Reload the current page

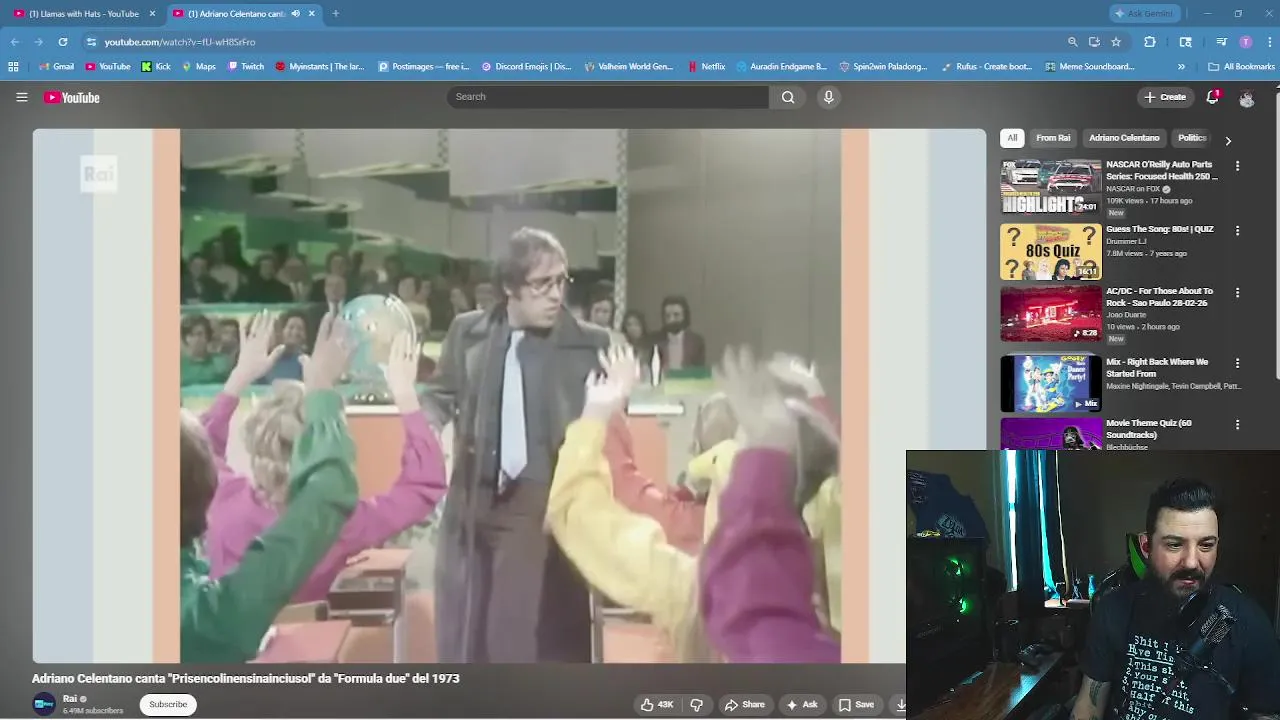click(62, 42)
